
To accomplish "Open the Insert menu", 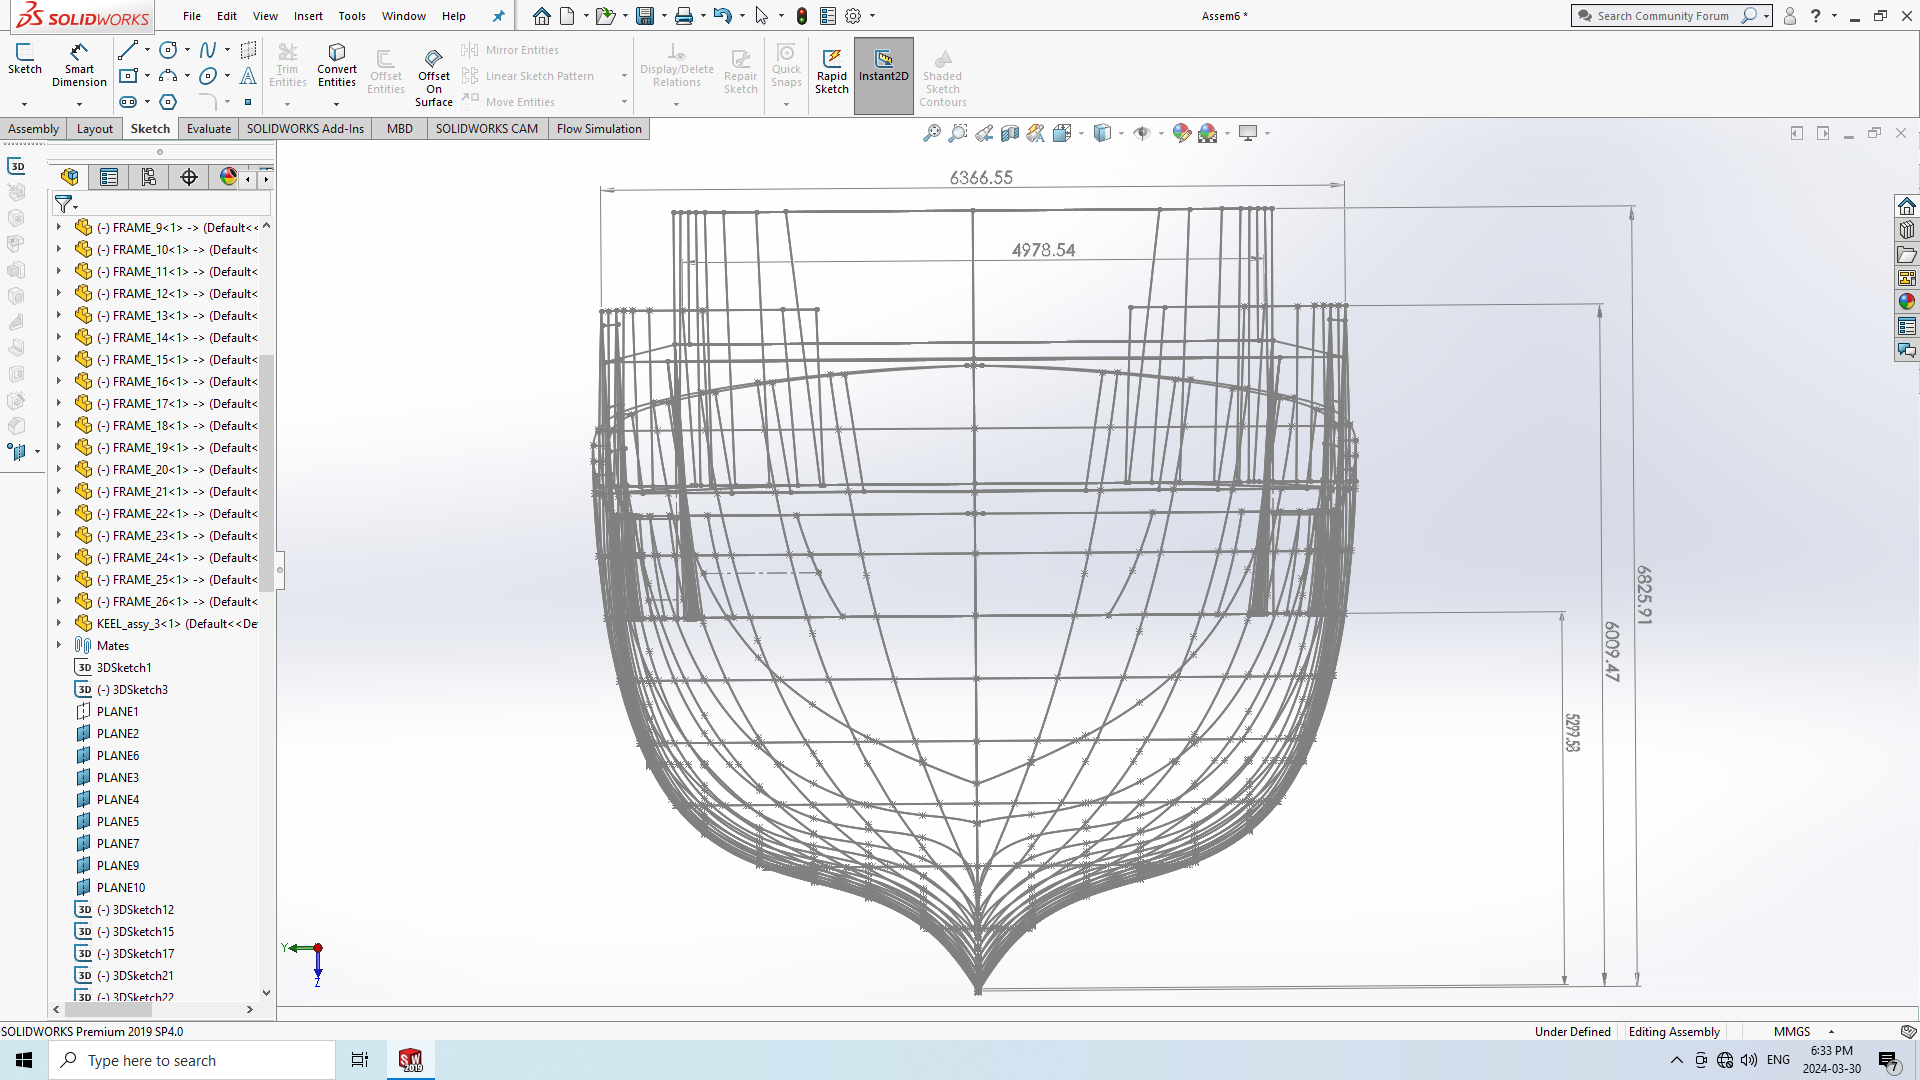I will 308,16.
